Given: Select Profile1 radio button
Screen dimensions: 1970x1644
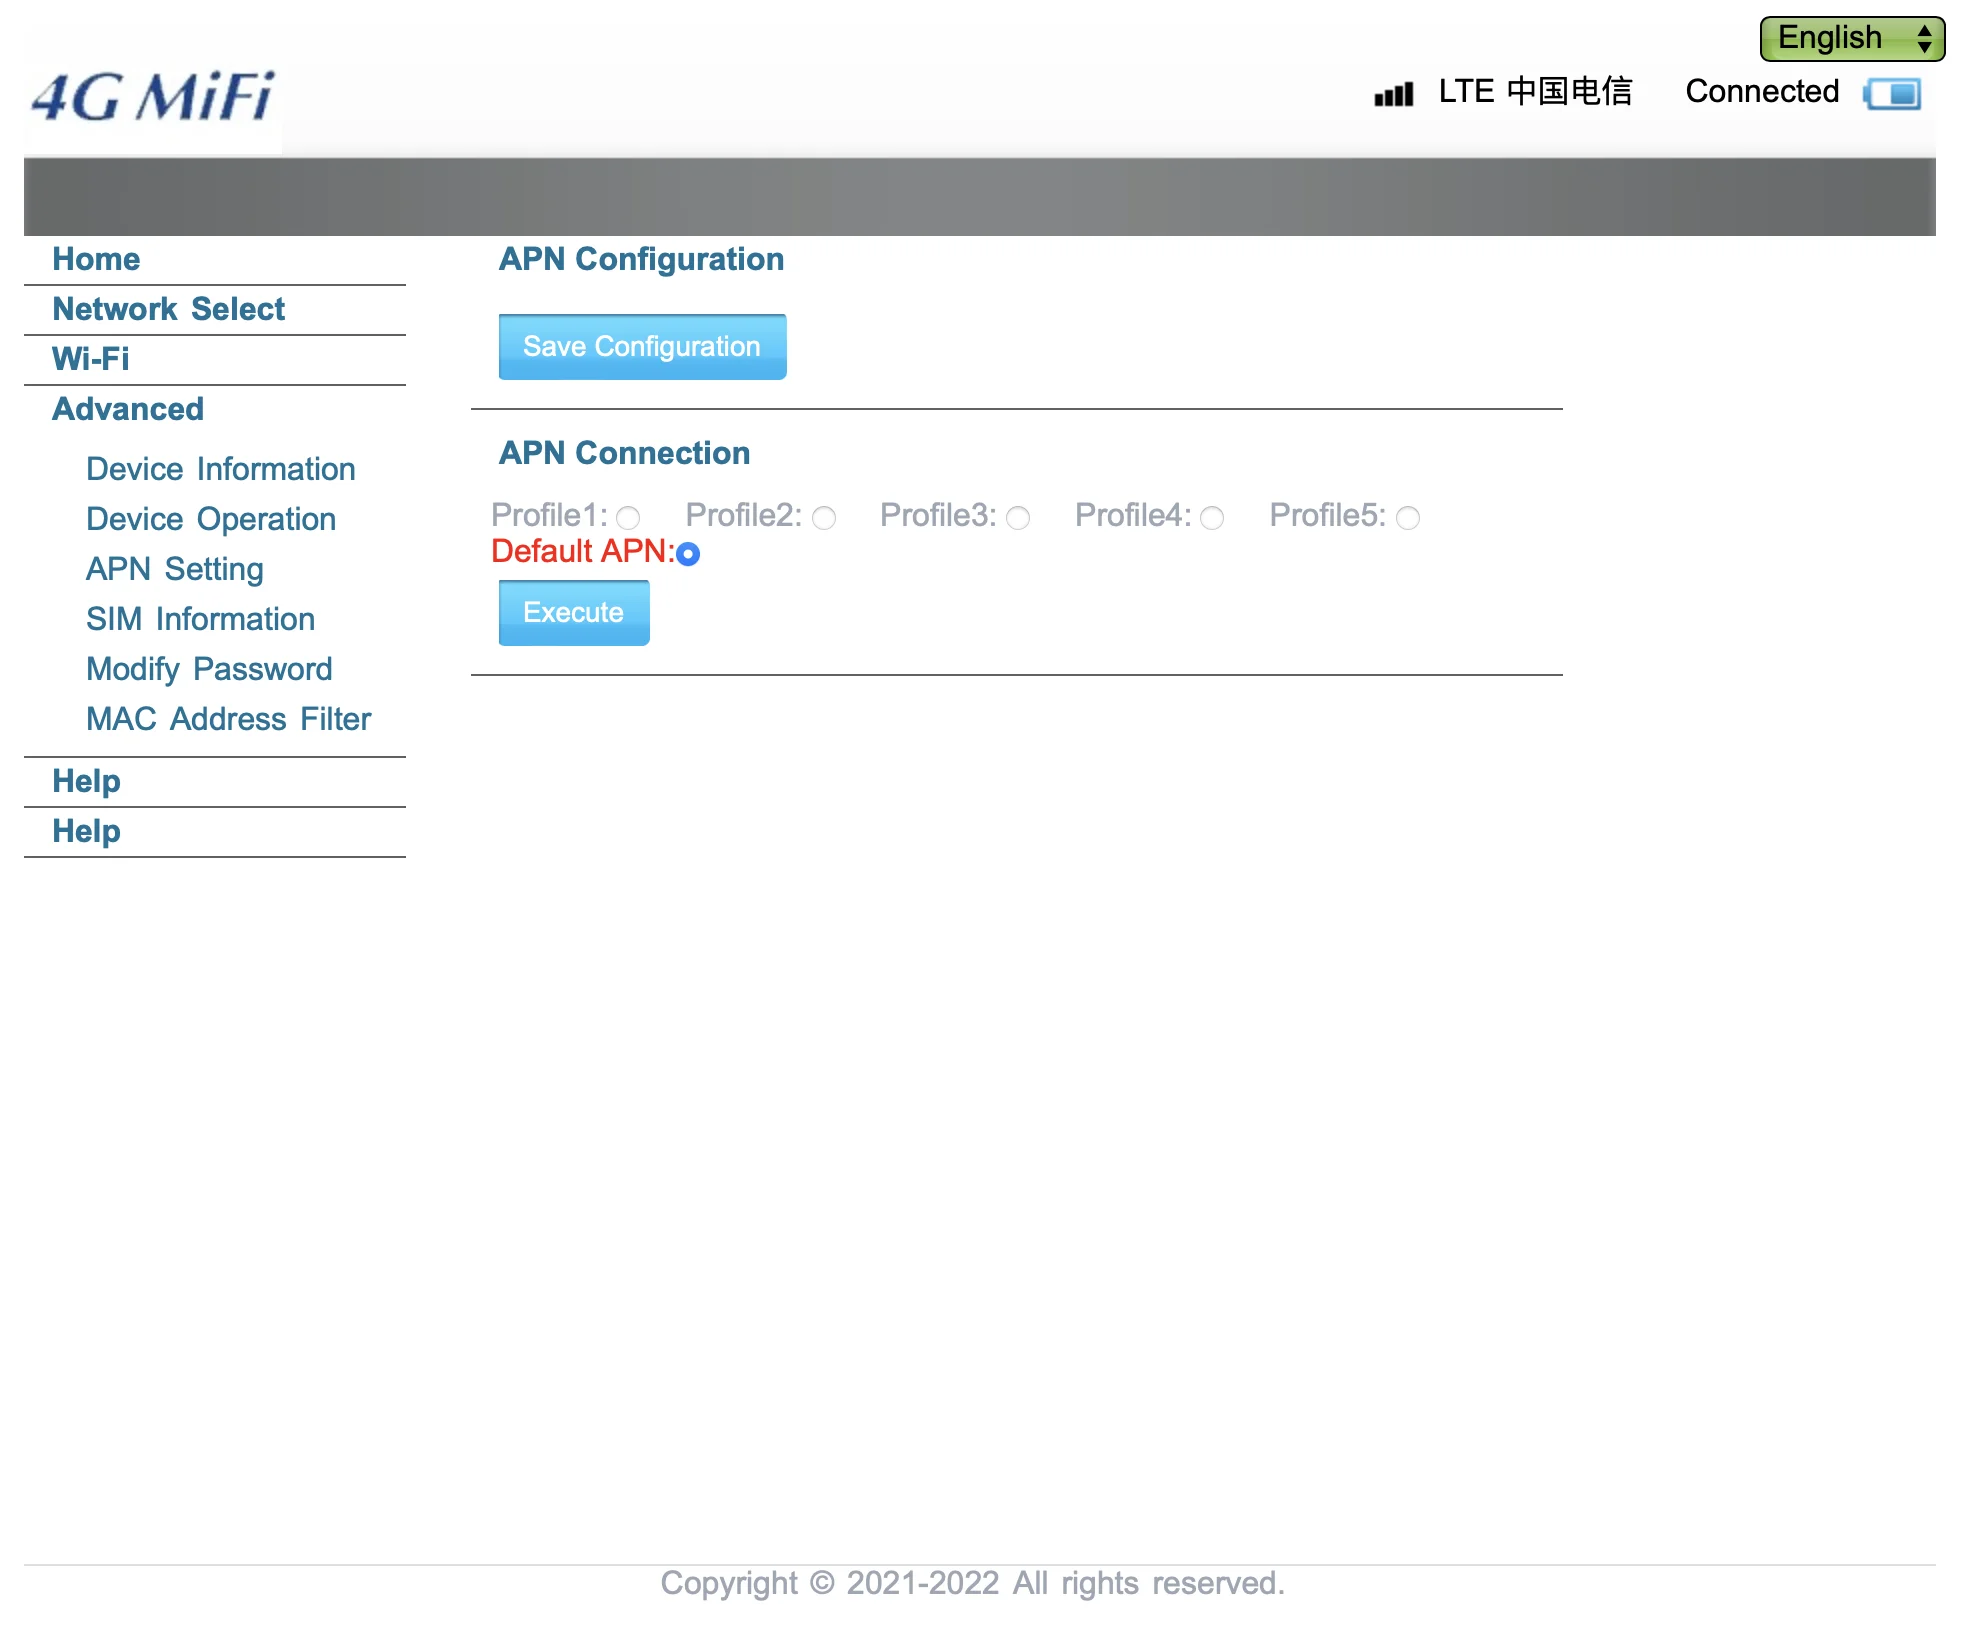Looking at the screenshot, I should coord(627,515).
